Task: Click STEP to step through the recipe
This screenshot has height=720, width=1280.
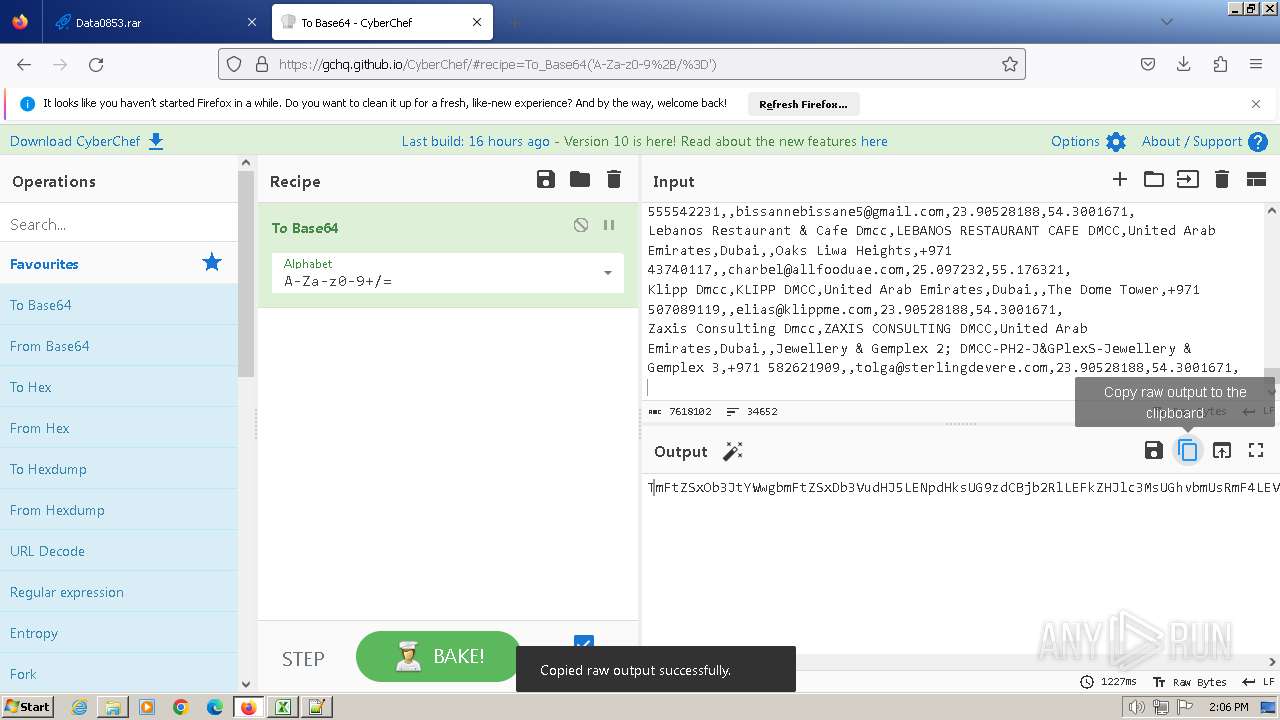Action: point(303,658)
